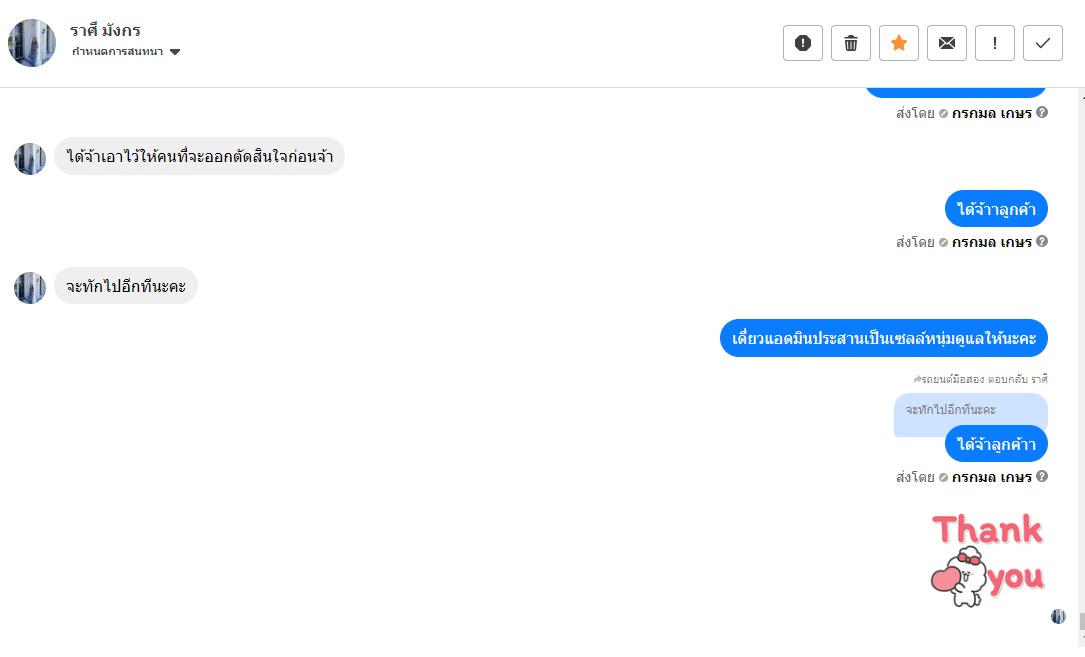This screenshot has width=1085, height=657.
Task: Click avatar beside ได้จ้าเอาไว้ให้คนที่จะออกตัดสินใจก่อนจ้า message
Action: coord(30,159)
